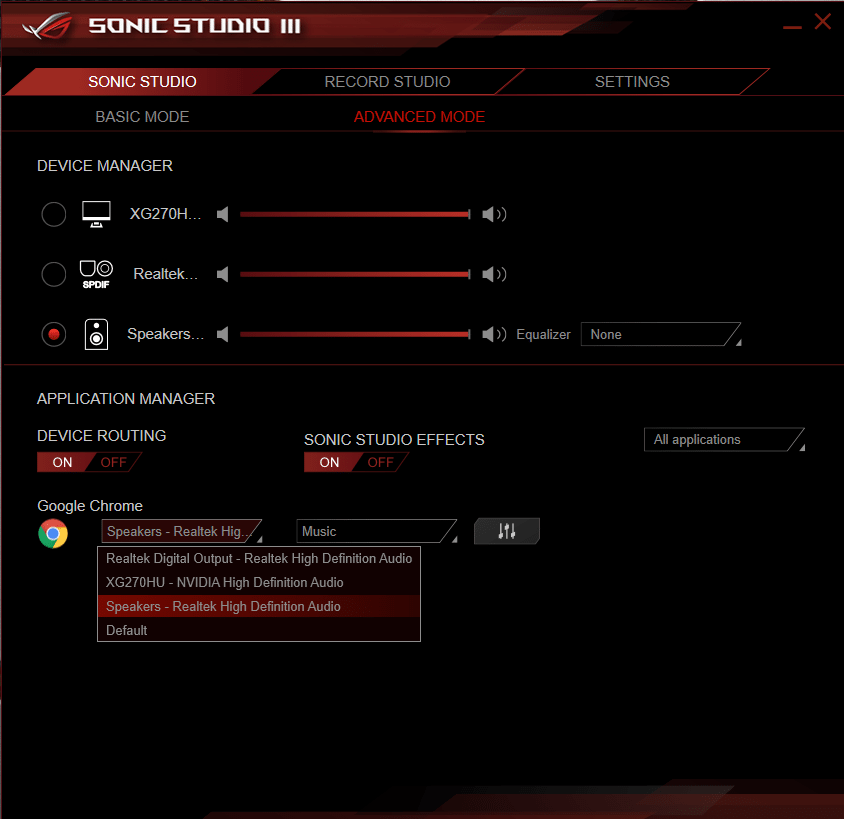
Task: Click the Realtek SPDIF device icon
Action: tap(96, 275)
